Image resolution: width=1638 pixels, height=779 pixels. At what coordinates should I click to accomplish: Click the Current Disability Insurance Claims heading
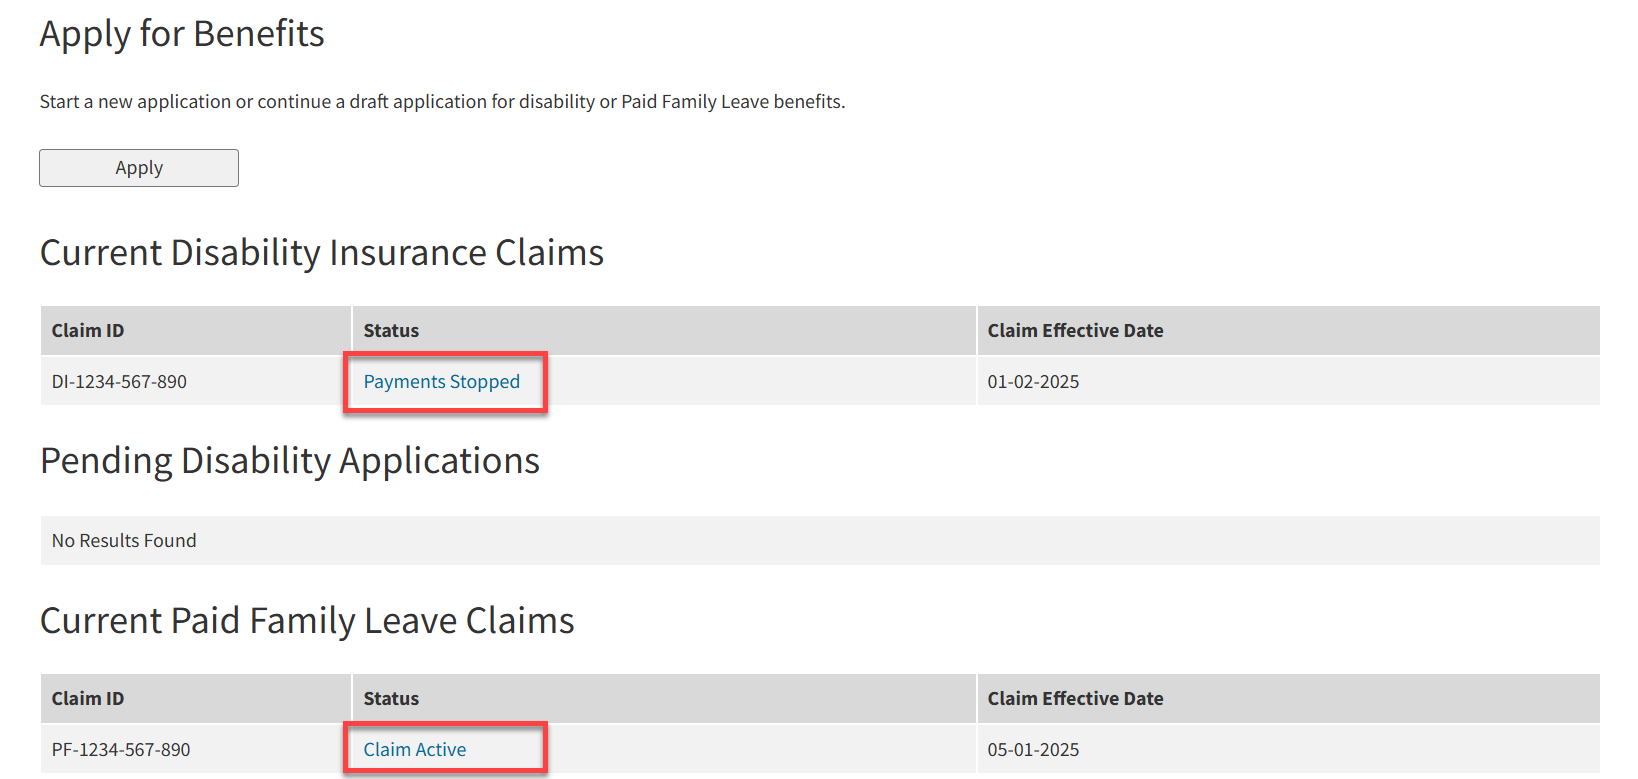pos(322,253)
